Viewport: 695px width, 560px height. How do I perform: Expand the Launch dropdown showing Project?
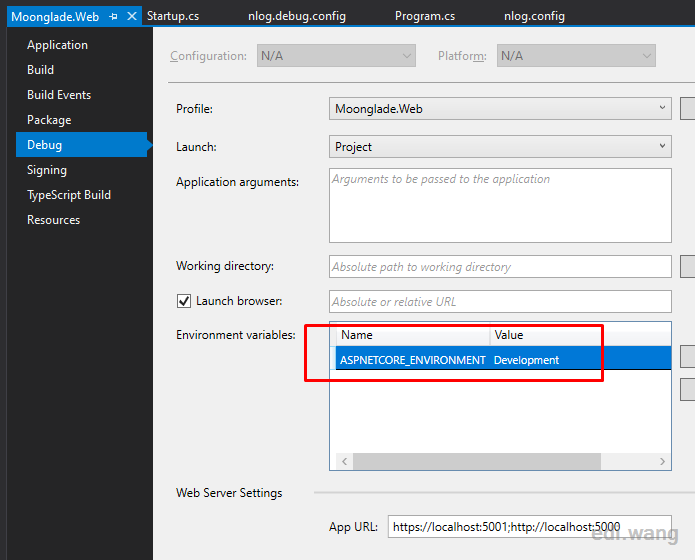(x=500, y=146)
